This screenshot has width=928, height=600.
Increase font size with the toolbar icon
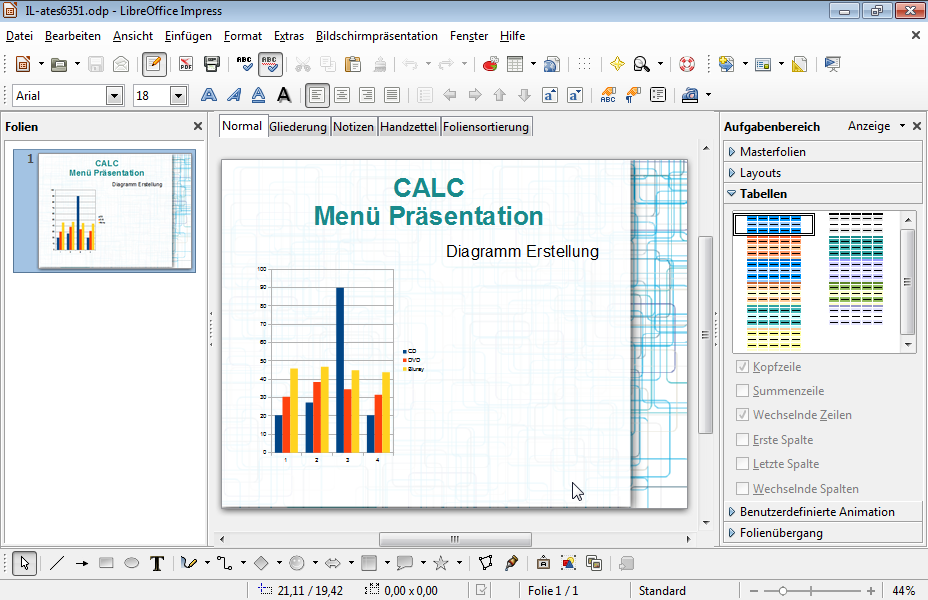[550, 95]
